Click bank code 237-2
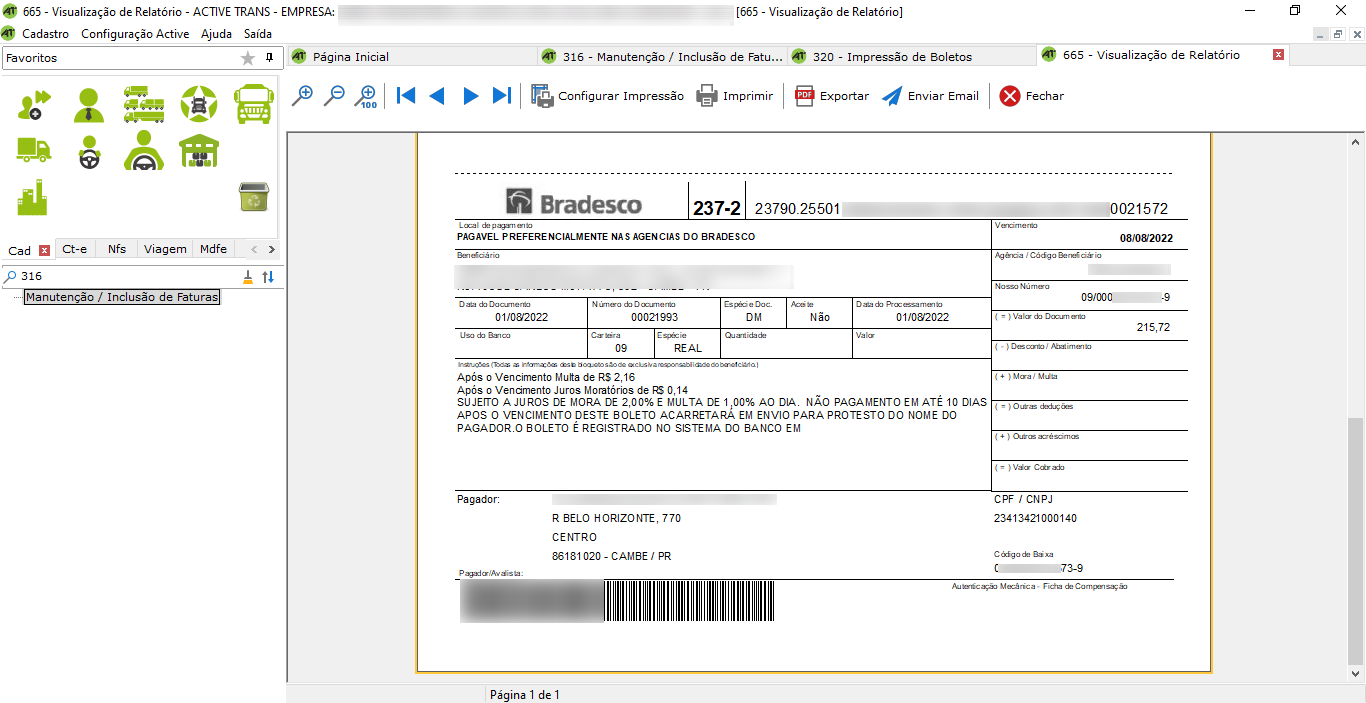The width and height of the screenshot is (1366, 703). pos(717,208)
